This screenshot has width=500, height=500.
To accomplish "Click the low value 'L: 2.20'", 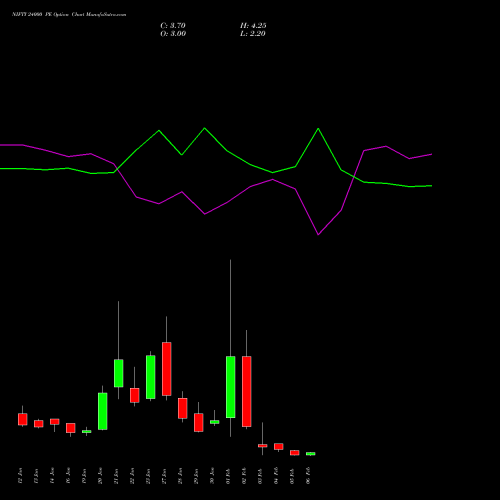I will point(253,34).
